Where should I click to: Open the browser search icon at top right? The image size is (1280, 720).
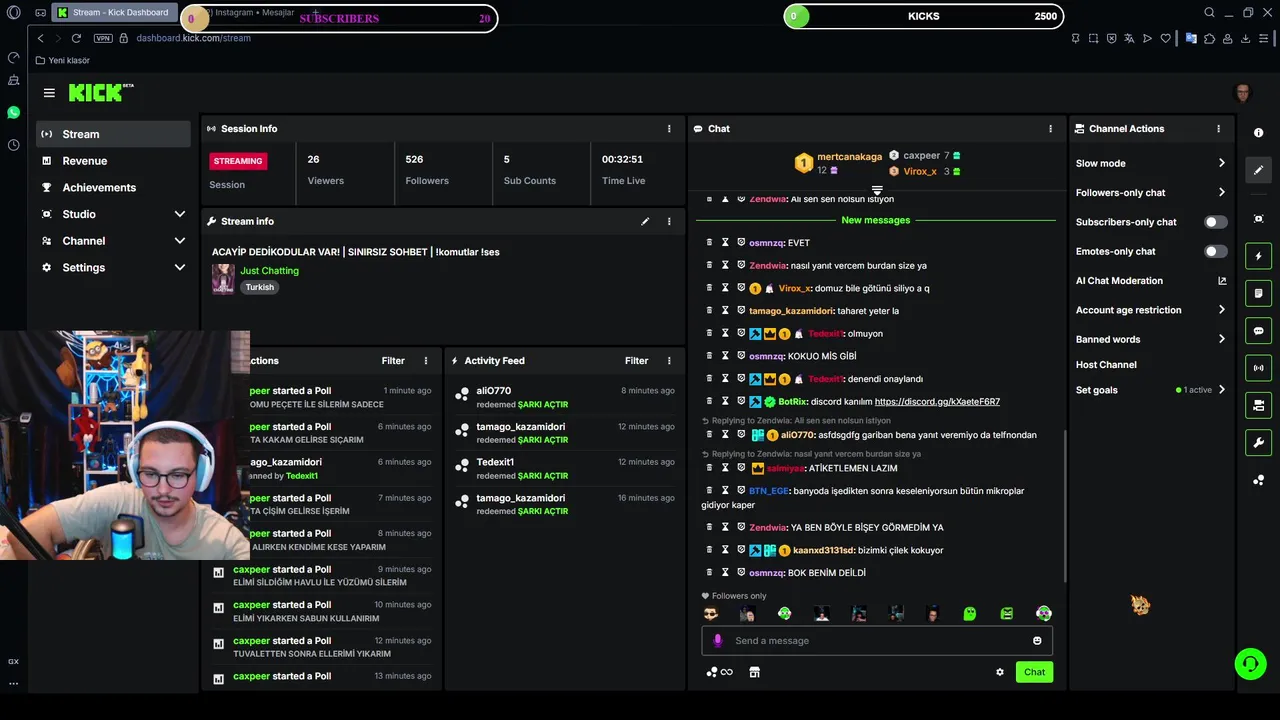pyautogui.click(x=1209, y=13)
